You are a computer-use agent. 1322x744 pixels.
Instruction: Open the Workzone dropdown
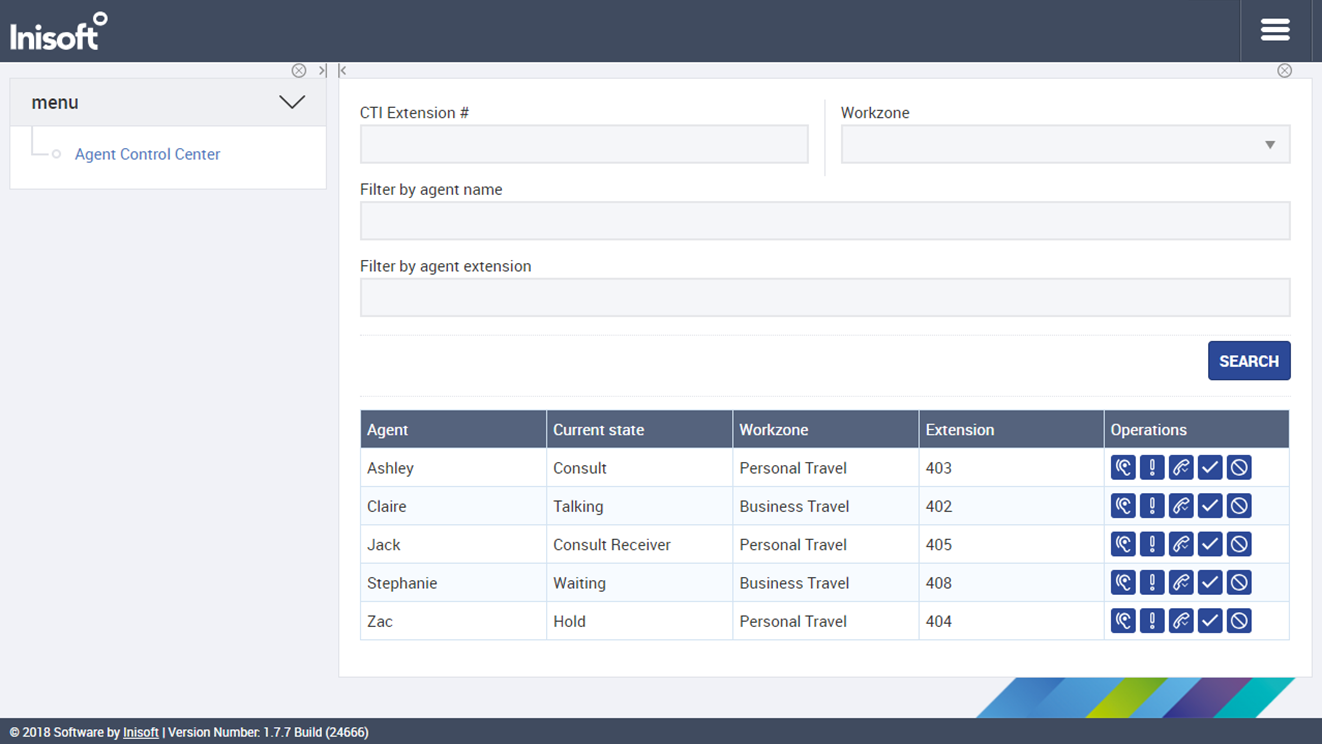(x=1065, y=145)
